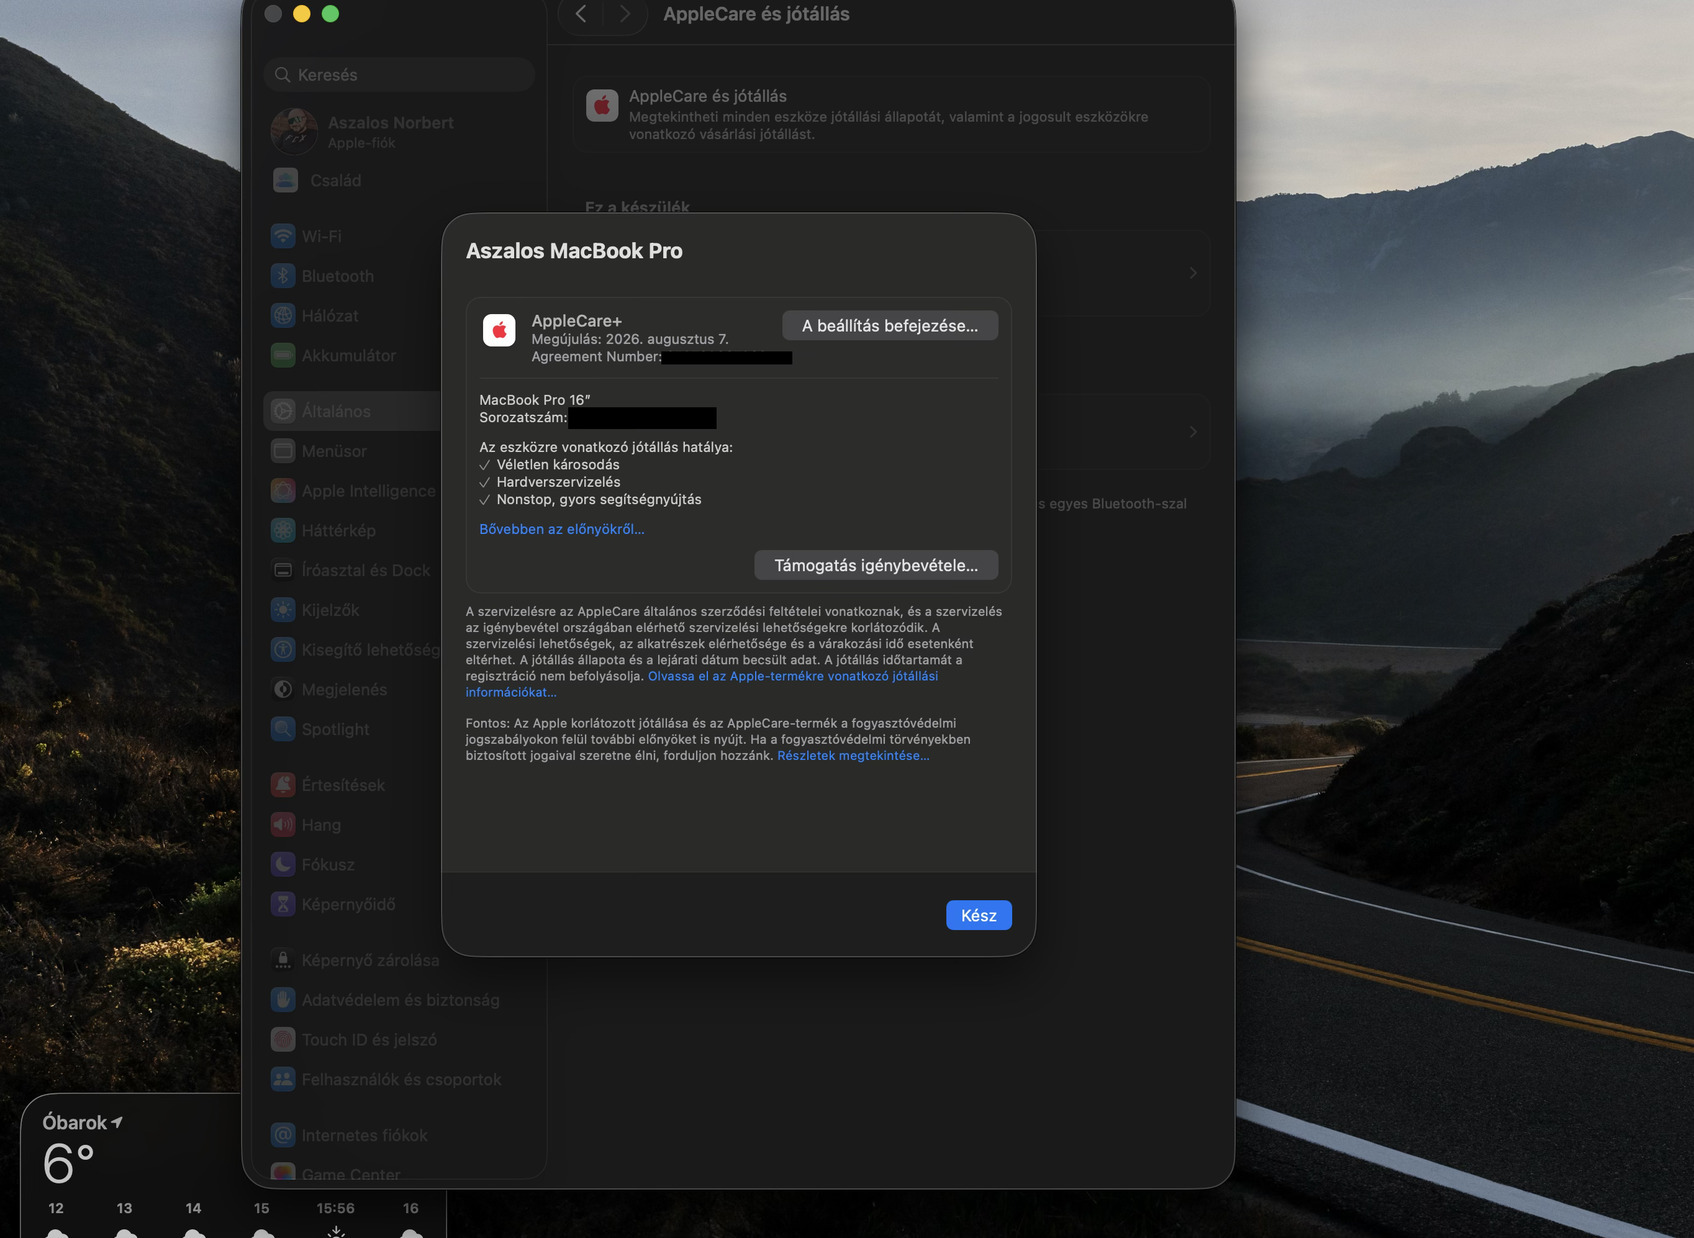Viewport: 1694px width, 1238px height.
Task: Click the Nonstop, gyors segítségnyújtás line
Action: pyautogui.click(x=599, y=500)
